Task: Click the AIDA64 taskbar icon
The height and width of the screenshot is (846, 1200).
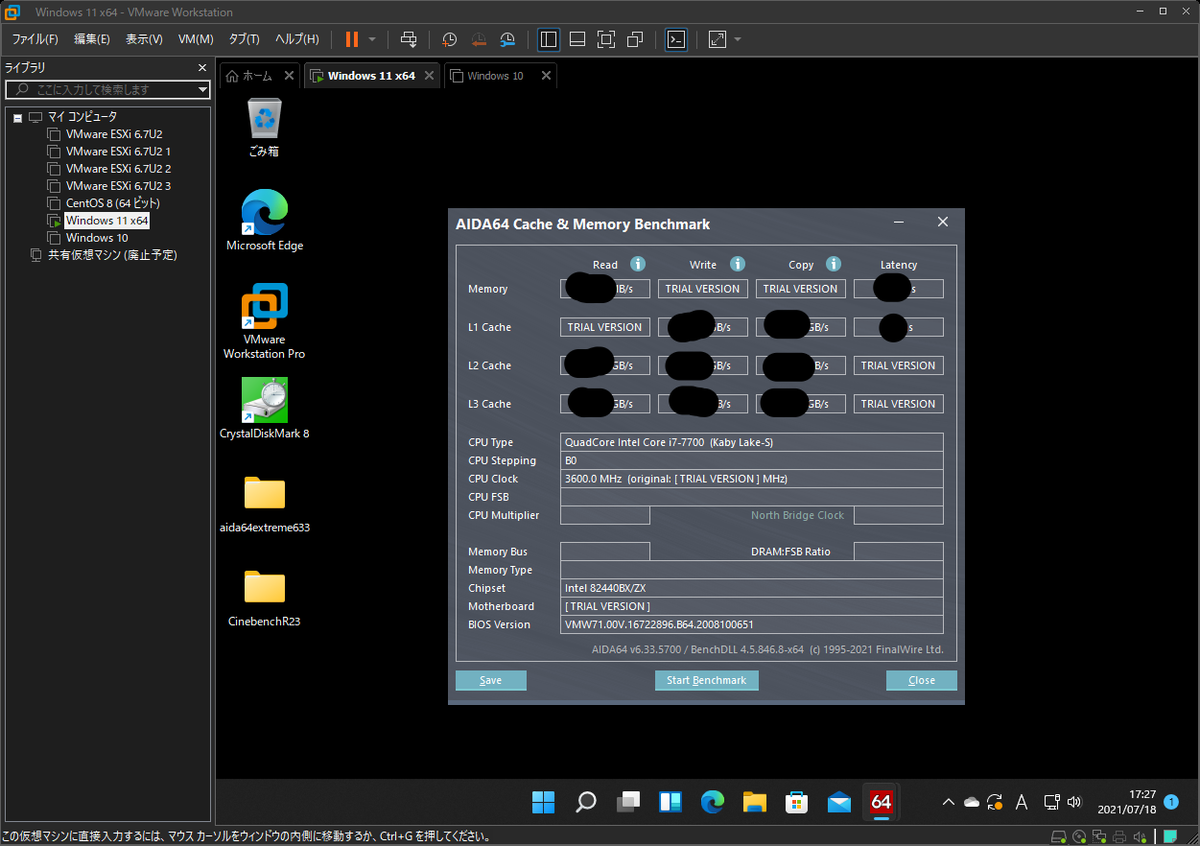Action: tap(881, 802)
